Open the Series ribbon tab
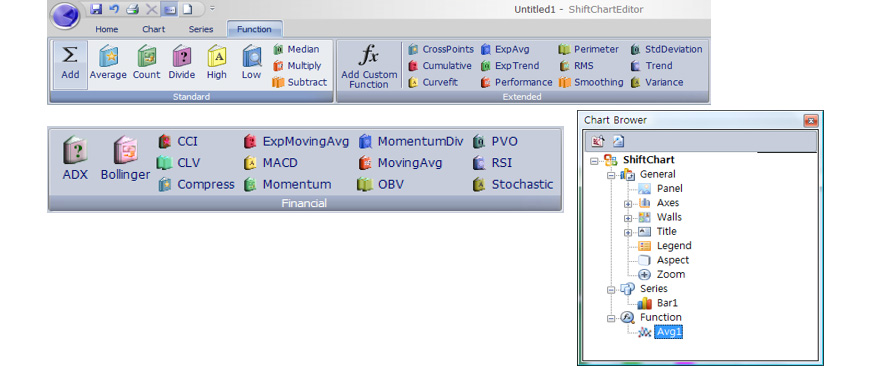This screenshot has height=377, width=876. [201, 30]
